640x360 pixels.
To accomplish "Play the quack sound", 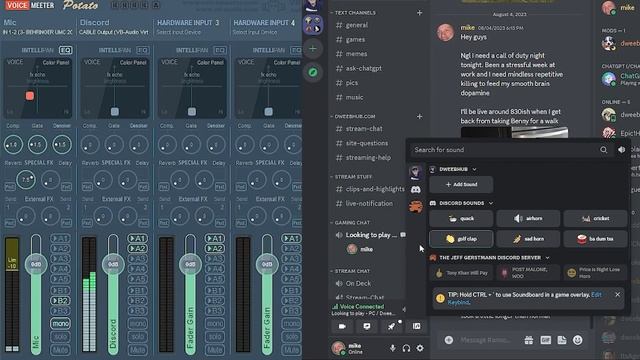I will pos(461,219).
